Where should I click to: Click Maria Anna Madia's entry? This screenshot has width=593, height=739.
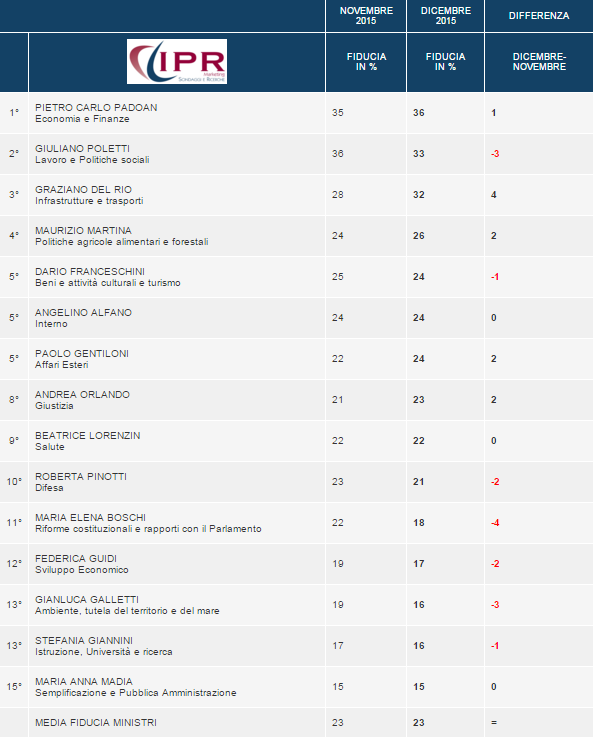pyautogui.click(x=136, y=687)
